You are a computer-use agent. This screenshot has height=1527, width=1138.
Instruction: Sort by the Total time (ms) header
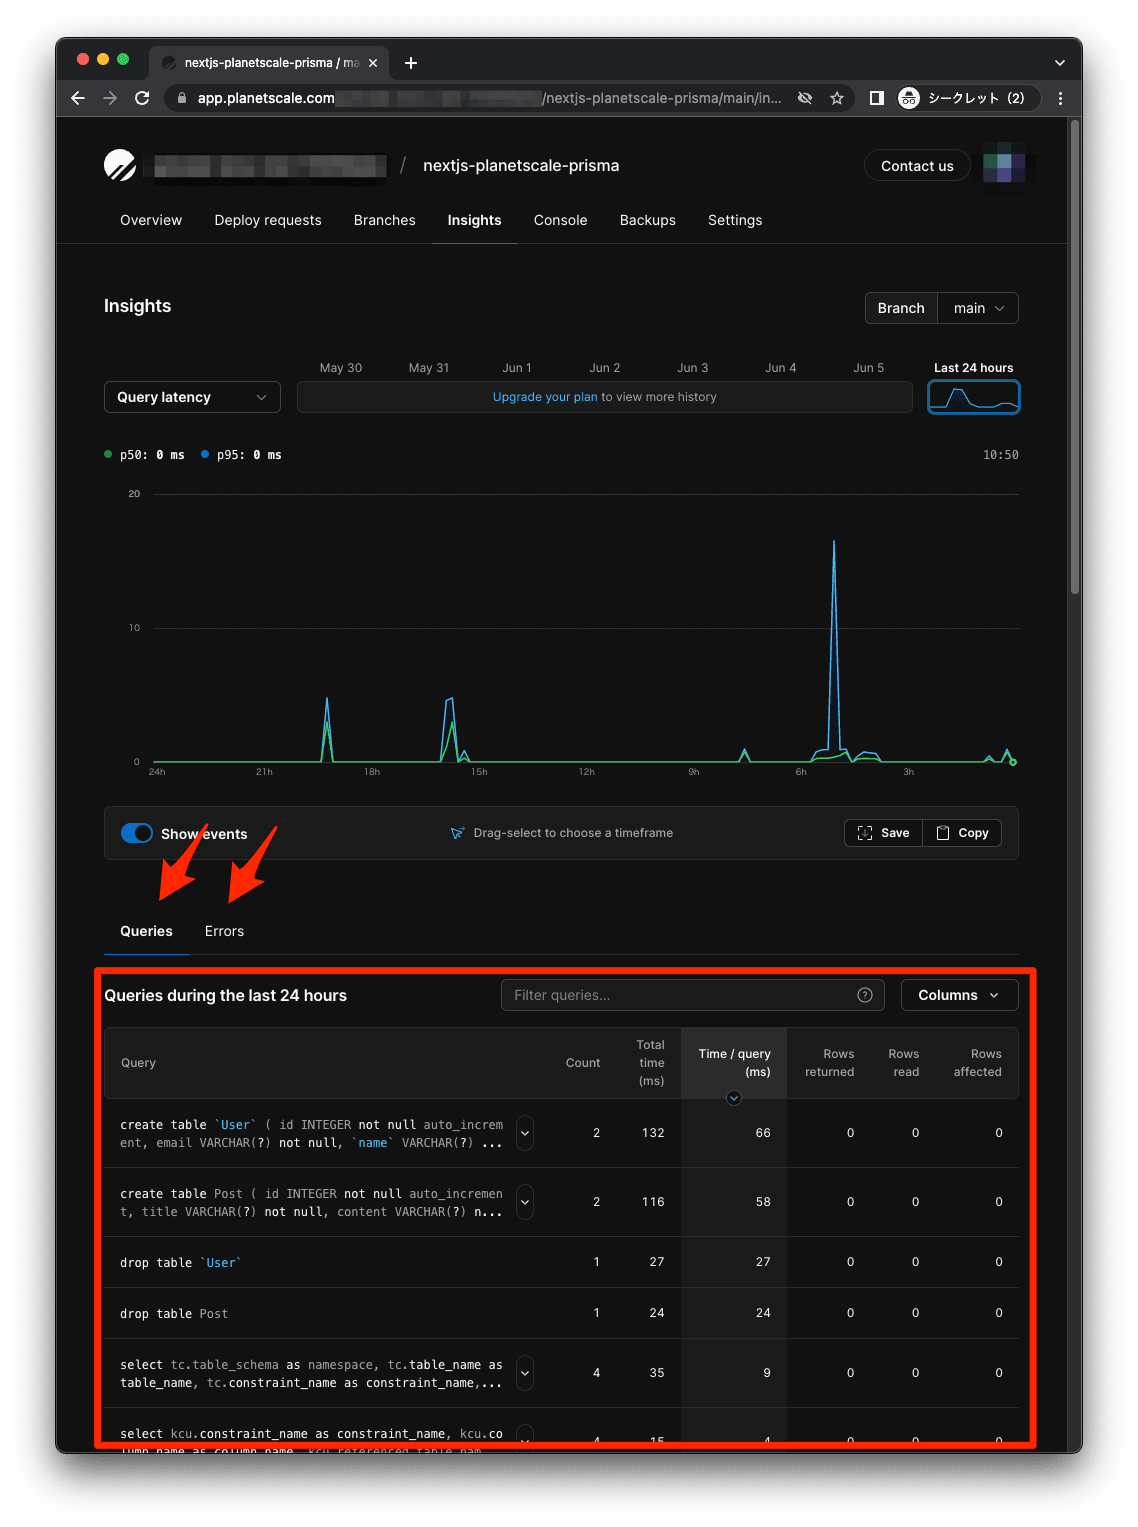[651, 1063]
